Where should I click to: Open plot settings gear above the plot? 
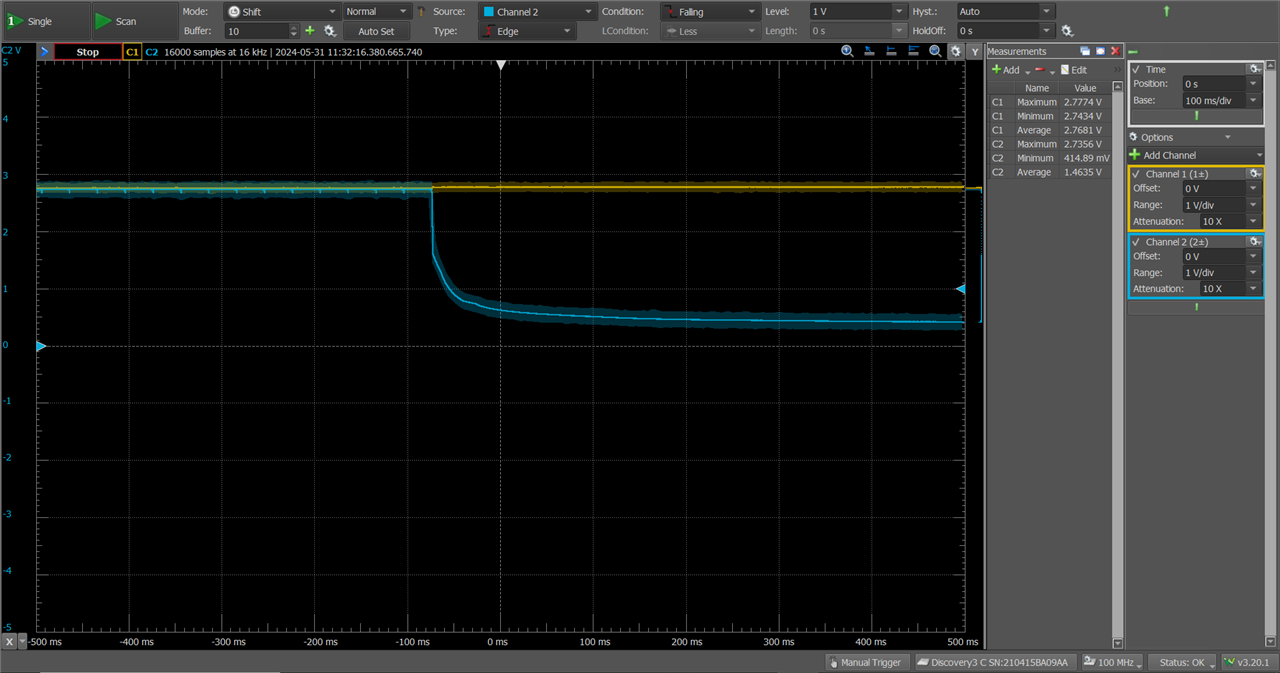pos(955,51)
